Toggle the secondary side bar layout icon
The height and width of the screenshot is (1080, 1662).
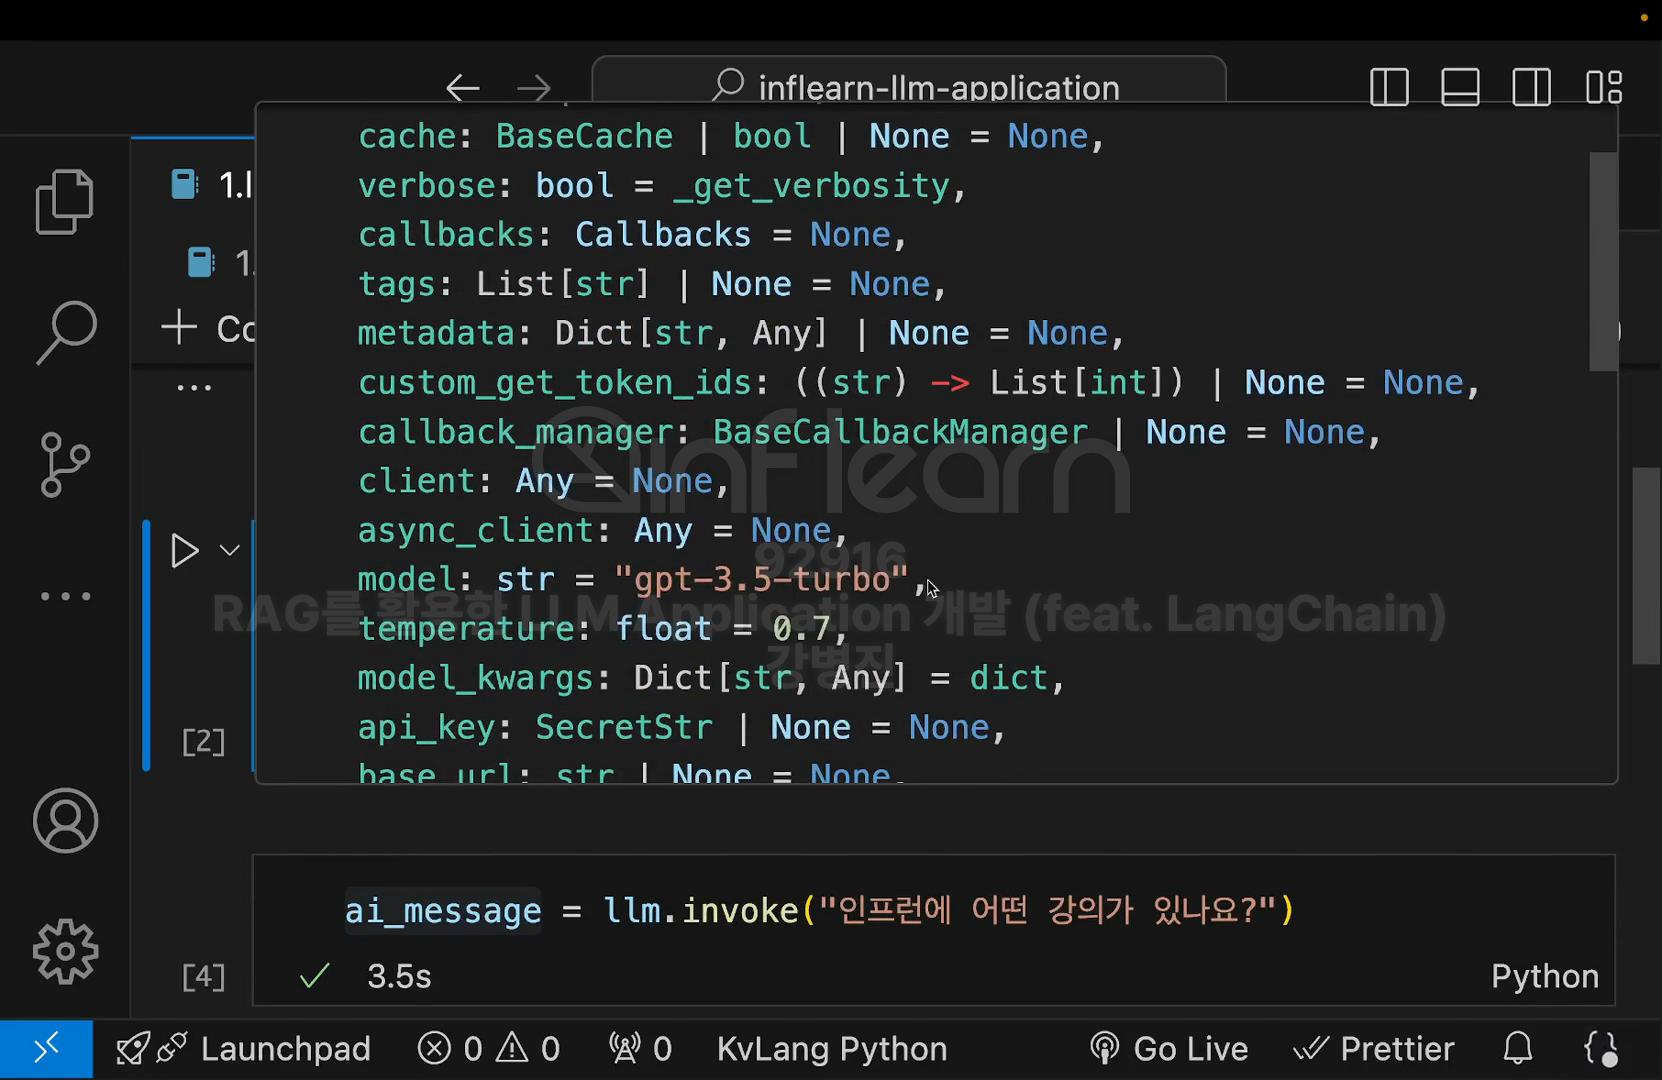(x=1531, y=87)
